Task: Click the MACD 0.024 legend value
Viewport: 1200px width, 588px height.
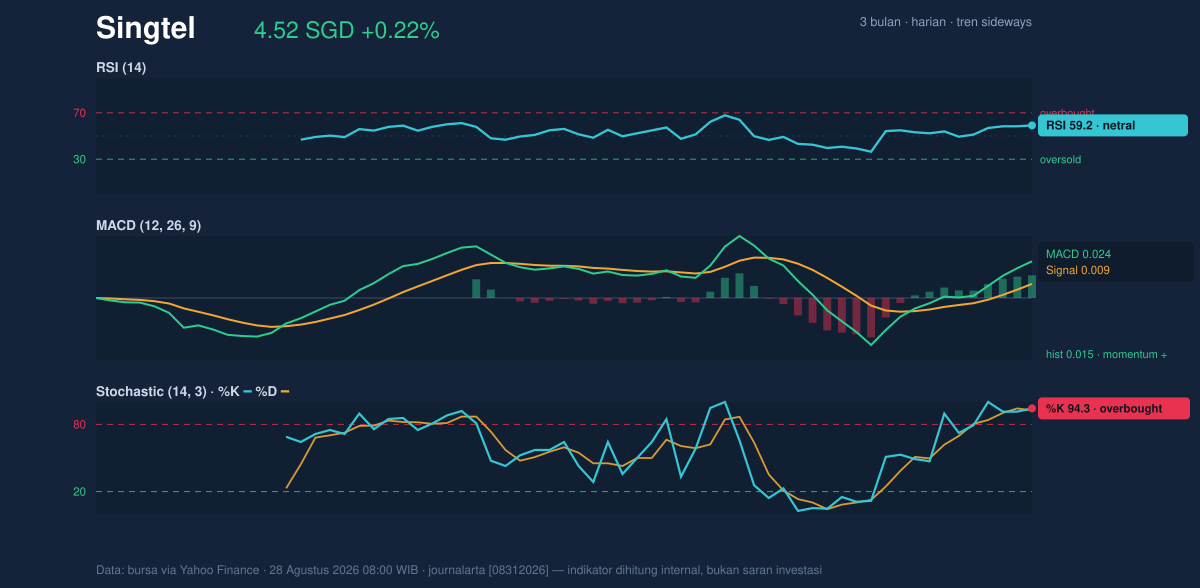Action: click(x=1078, y=254)
